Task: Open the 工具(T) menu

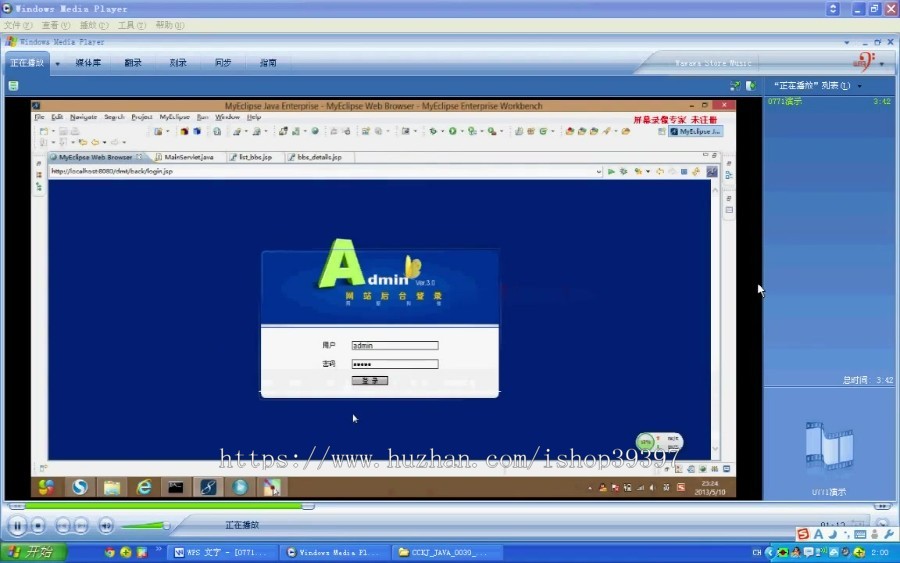Action: point(131,25)
